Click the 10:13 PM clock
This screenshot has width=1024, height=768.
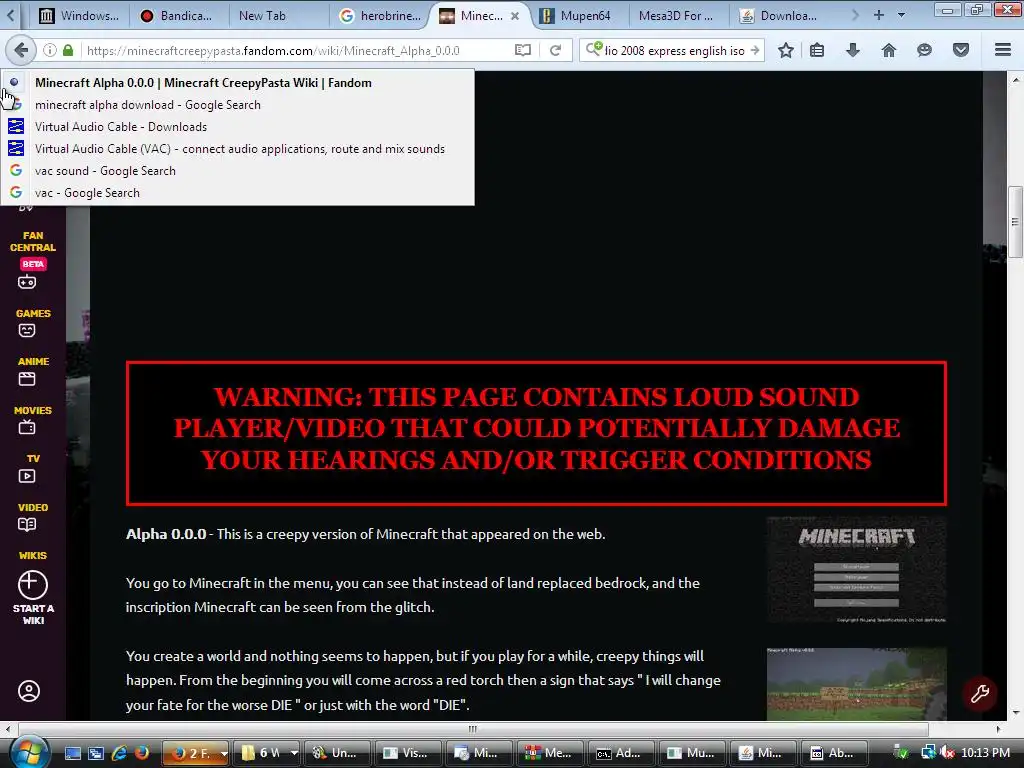[985, 753]
